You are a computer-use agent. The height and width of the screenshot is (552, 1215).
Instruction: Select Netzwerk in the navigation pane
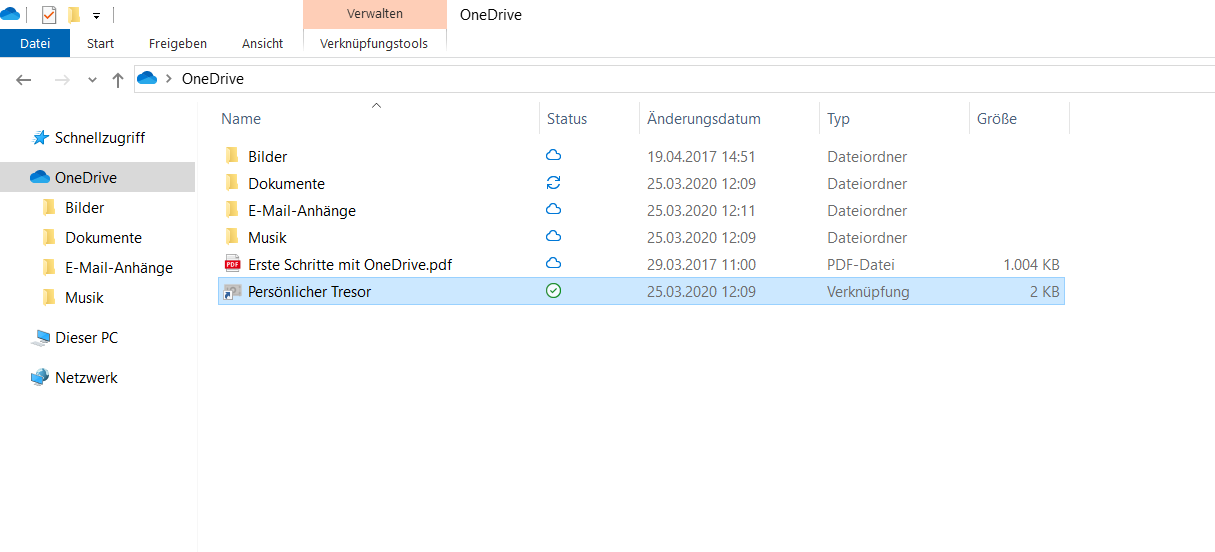pyautogui.click(x=86, y=378)
